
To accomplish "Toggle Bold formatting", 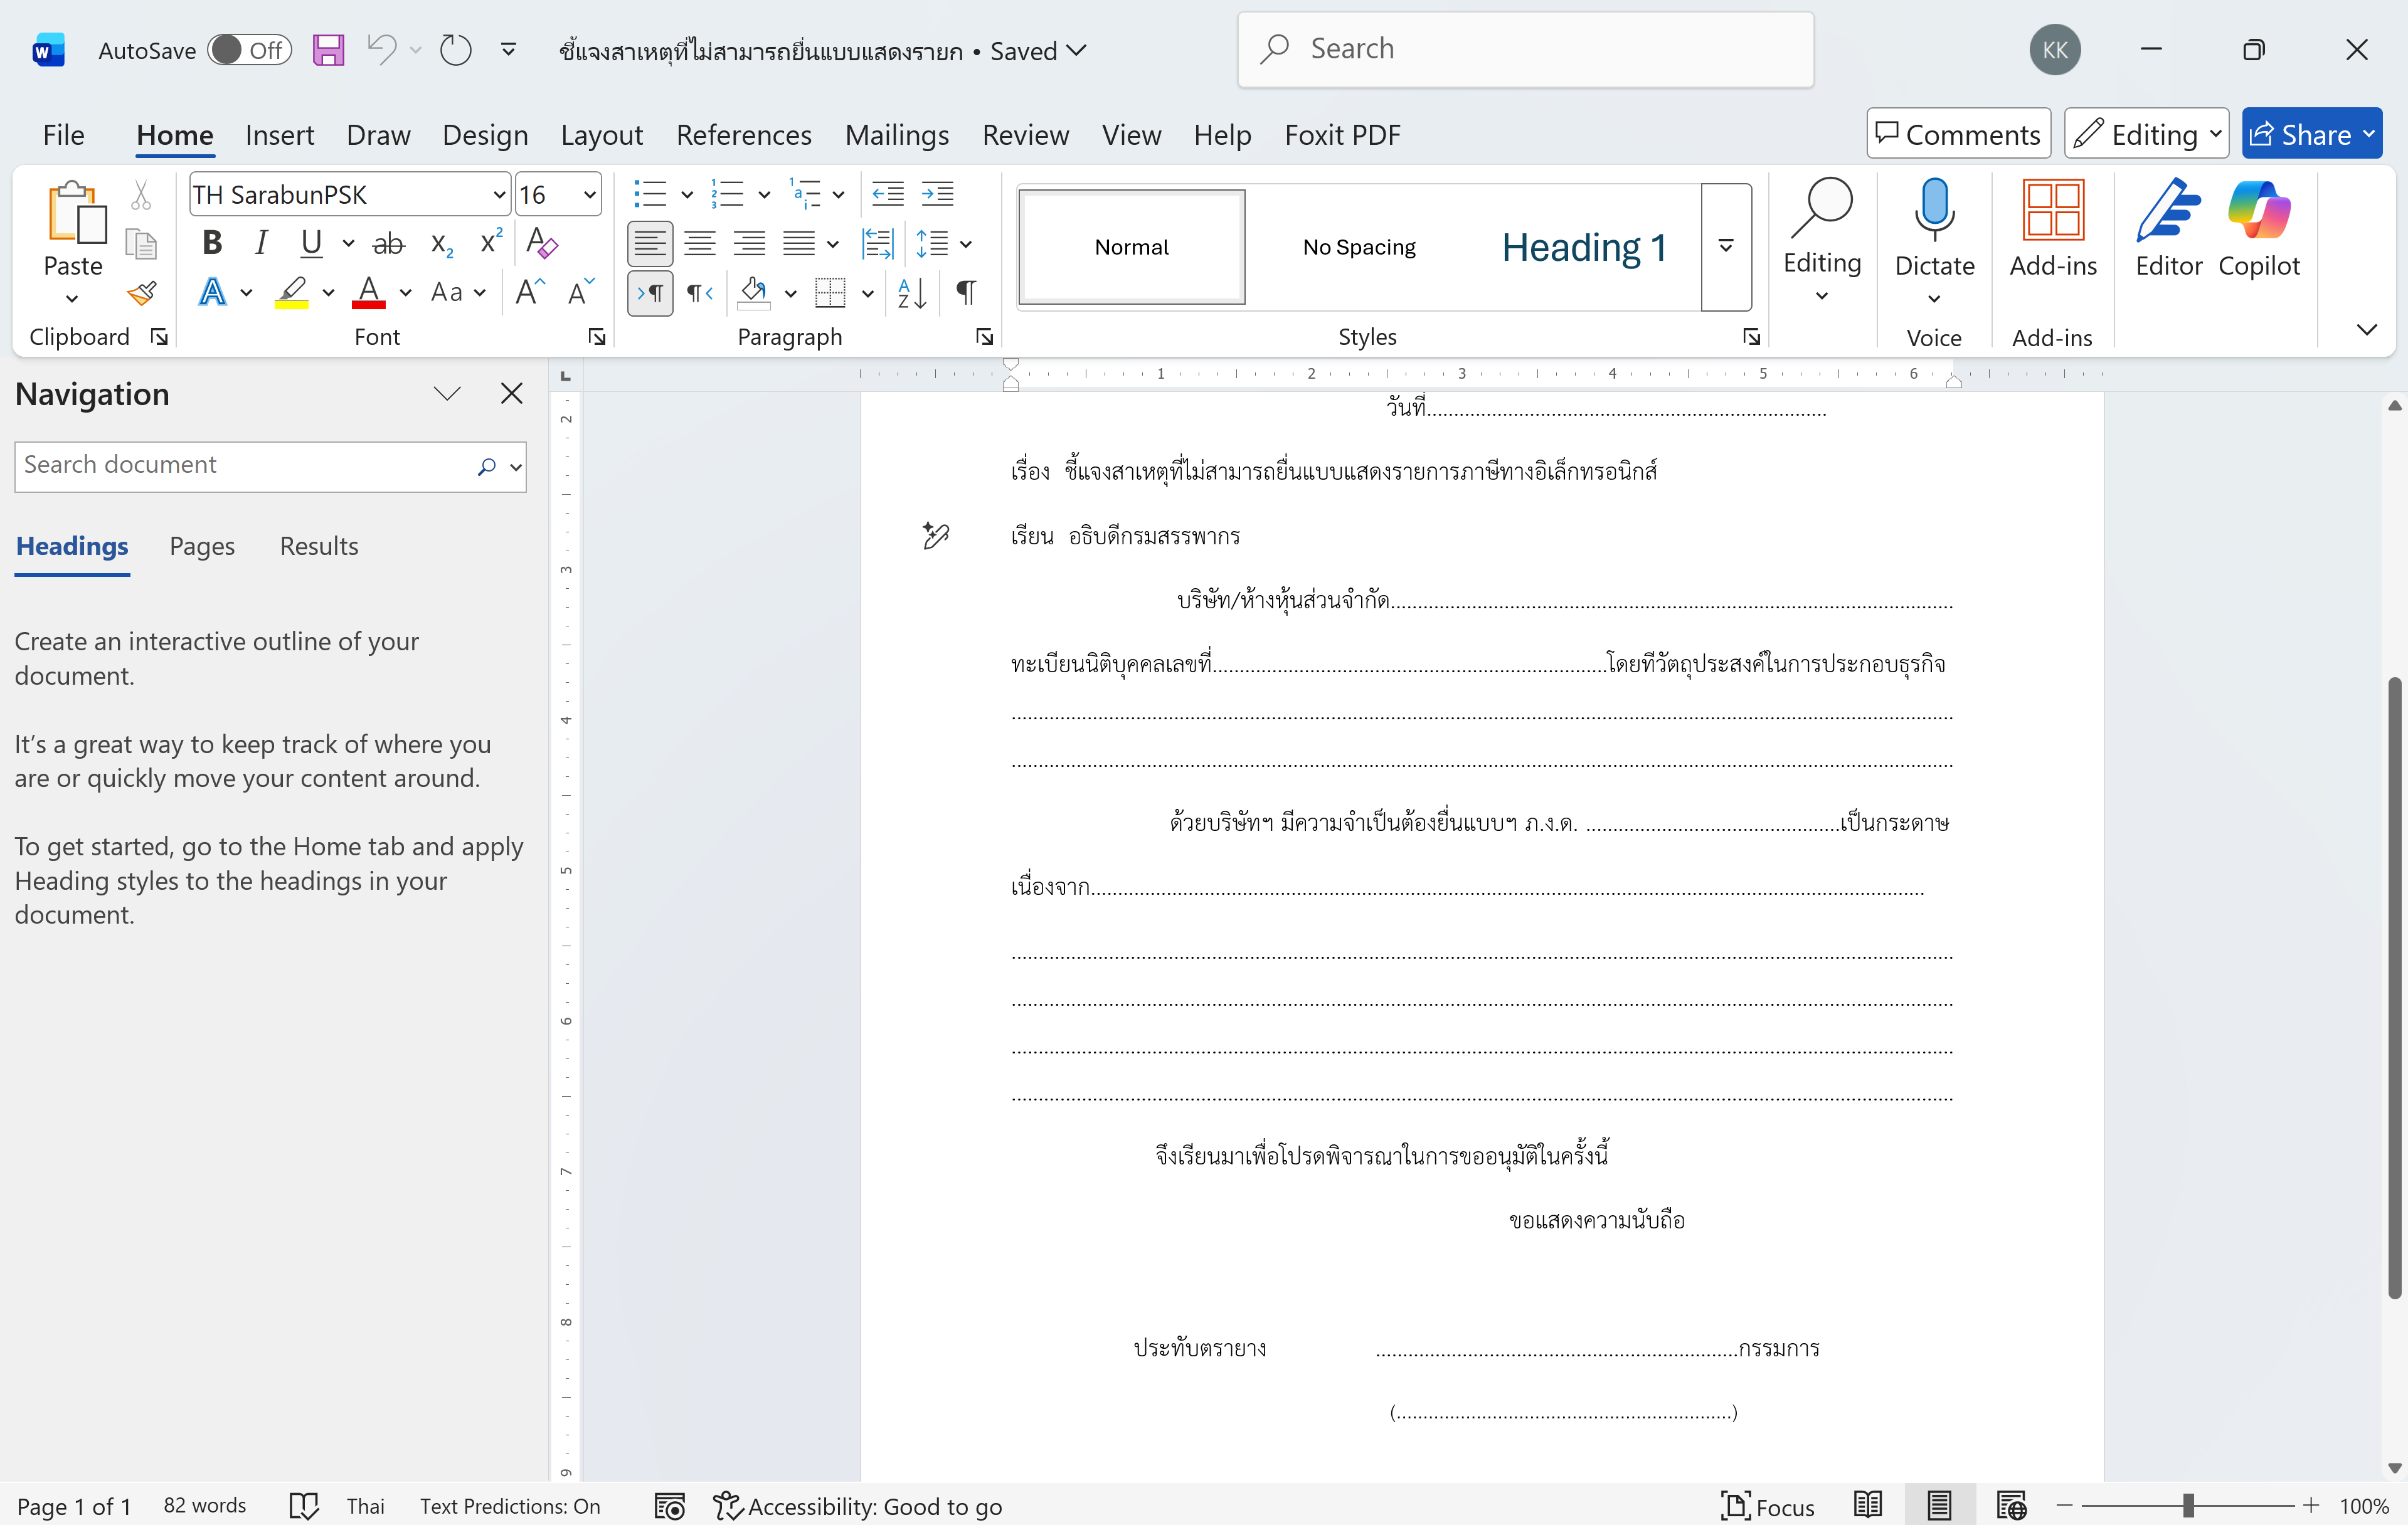I will tap(212, 243).
